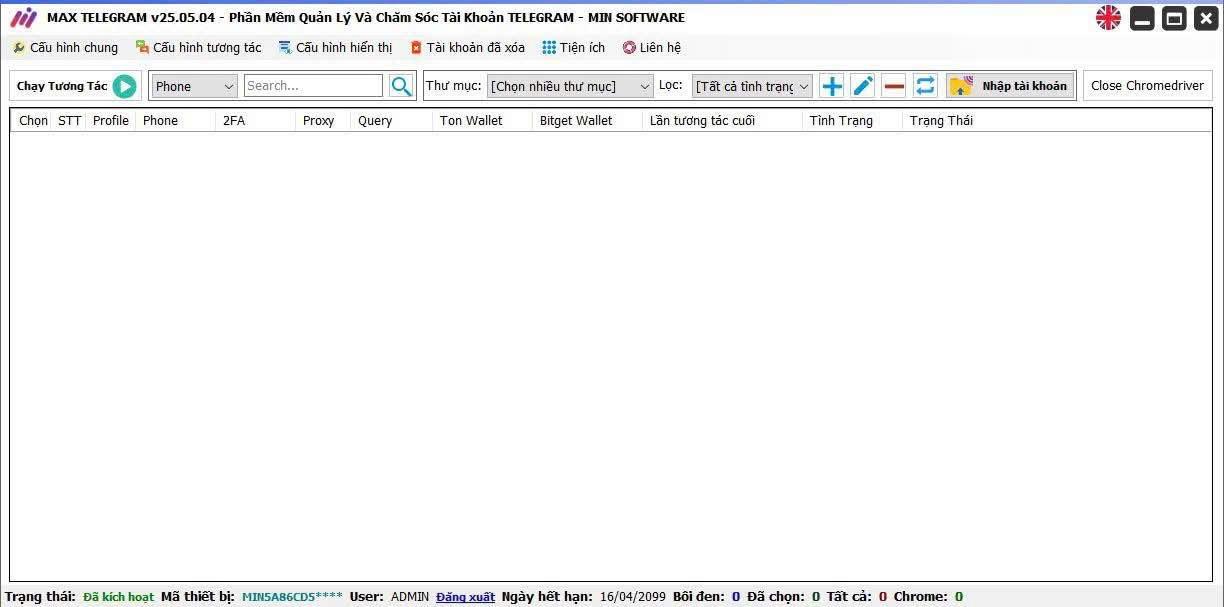Switch language via the UK flag icon

click(x=1108, y=18)
